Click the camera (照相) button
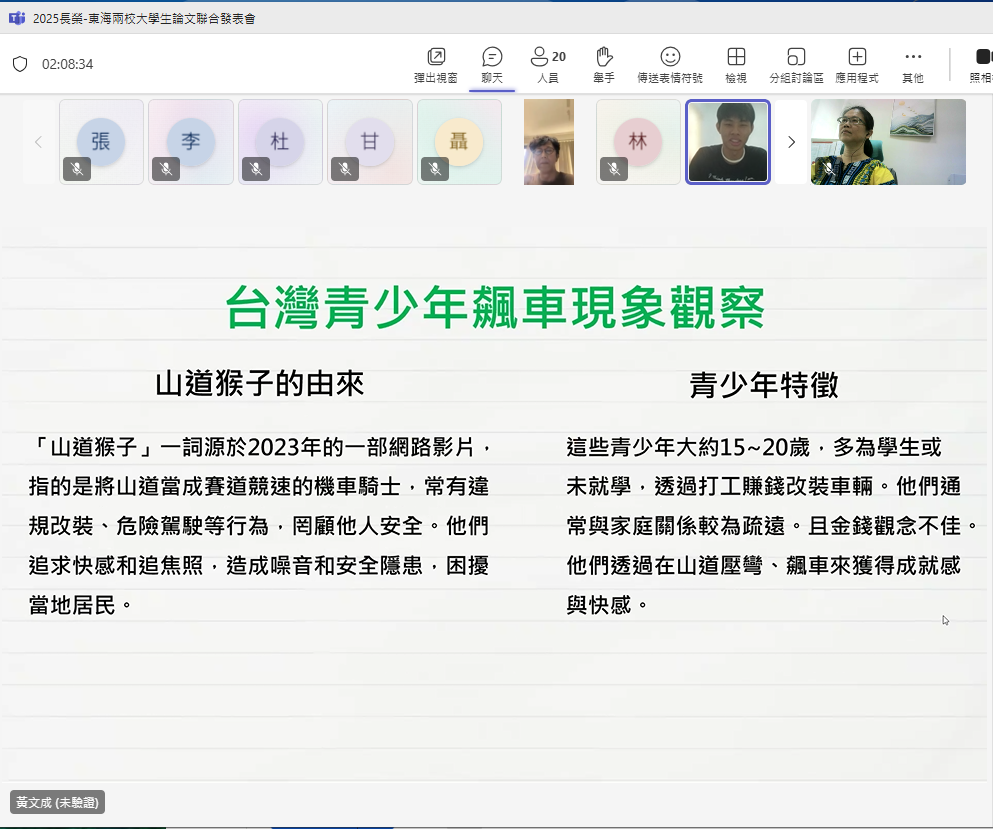The width and height of the screenshot is (993, 829). coord(981,65)
